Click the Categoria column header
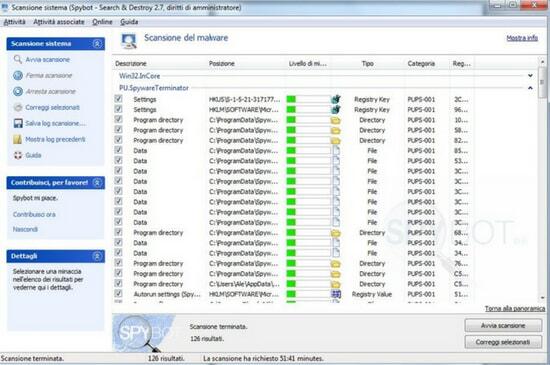 click(421, 63)
